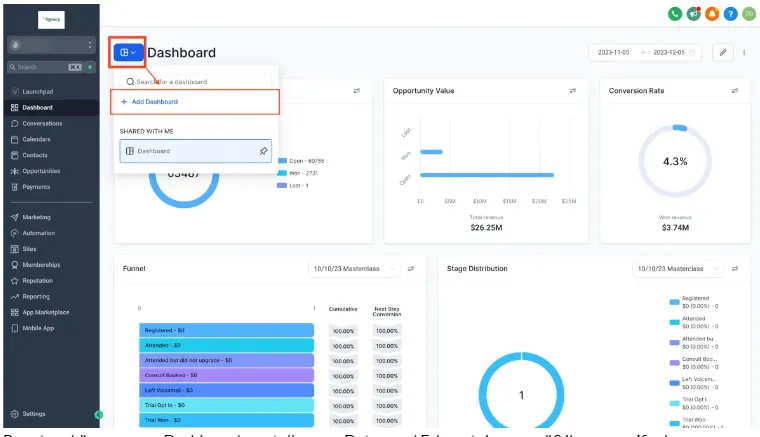The width and height of the screenshot is (760, 437).
Task: Click the pencil edit dashboard icon
Action: click(x=723, y=52)
